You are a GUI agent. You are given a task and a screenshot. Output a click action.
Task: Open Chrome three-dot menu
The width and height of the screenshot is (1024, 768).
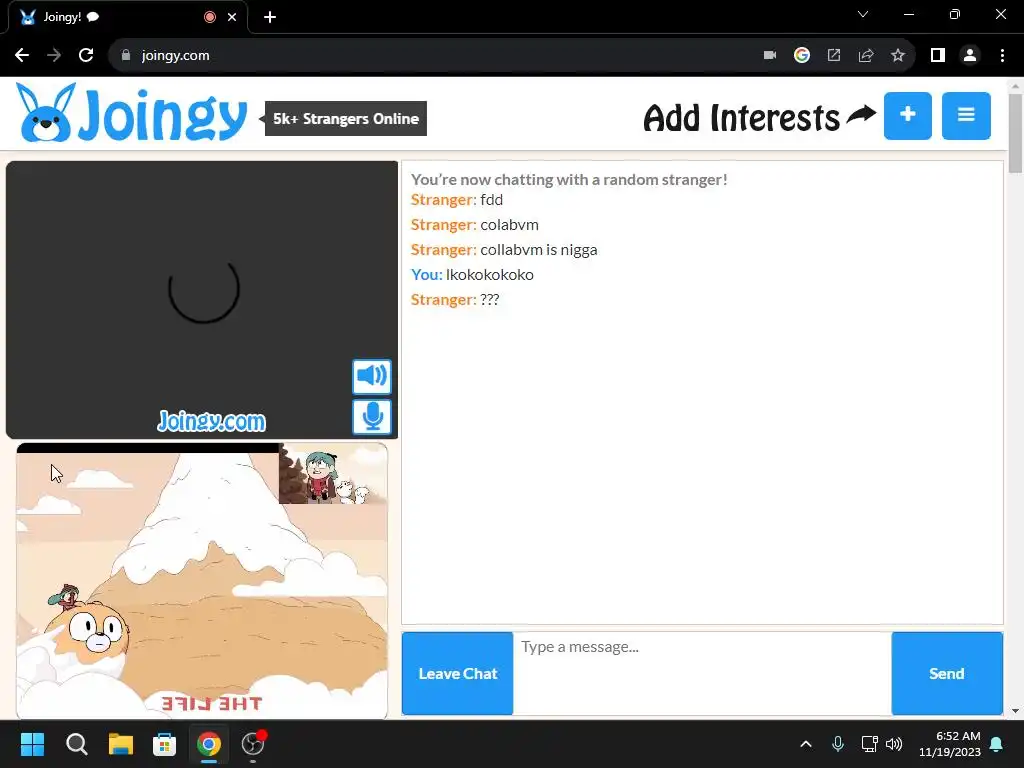click(1002, 56)
